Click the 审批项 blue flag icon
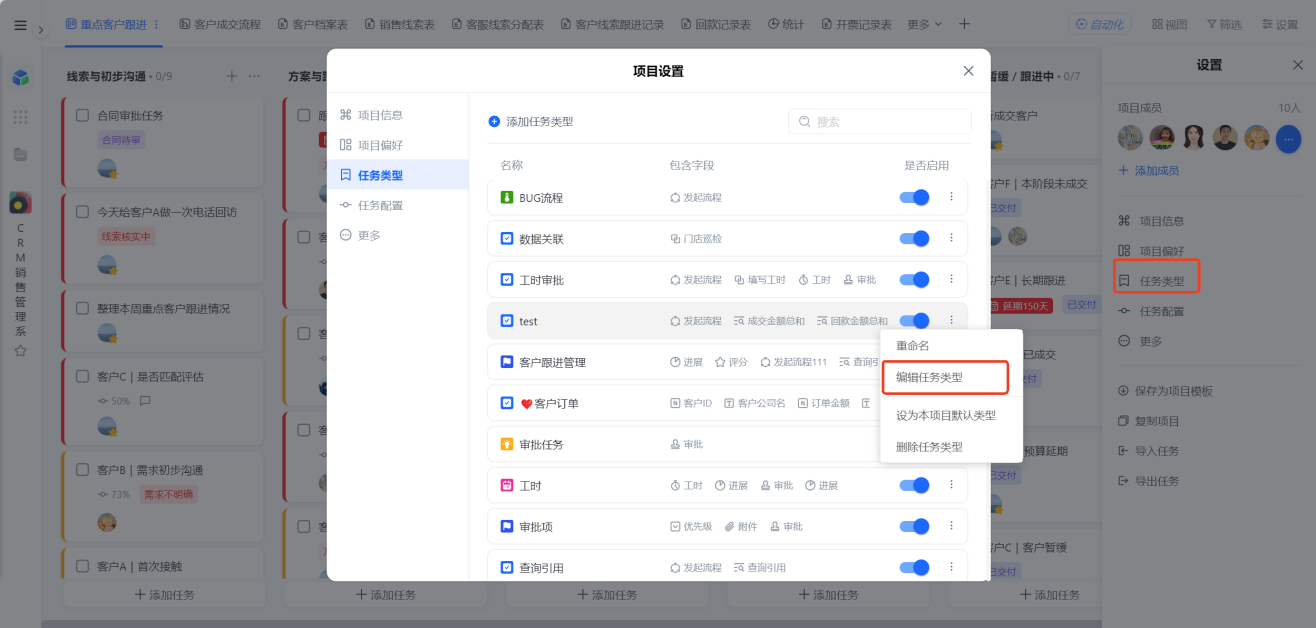 click(x=507, y=526)
